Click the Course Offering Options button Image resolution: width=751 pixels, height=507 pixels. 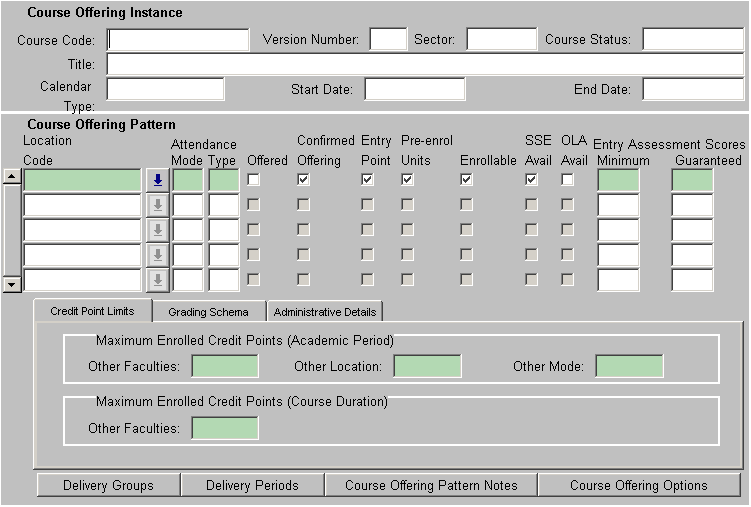point(639,485)
